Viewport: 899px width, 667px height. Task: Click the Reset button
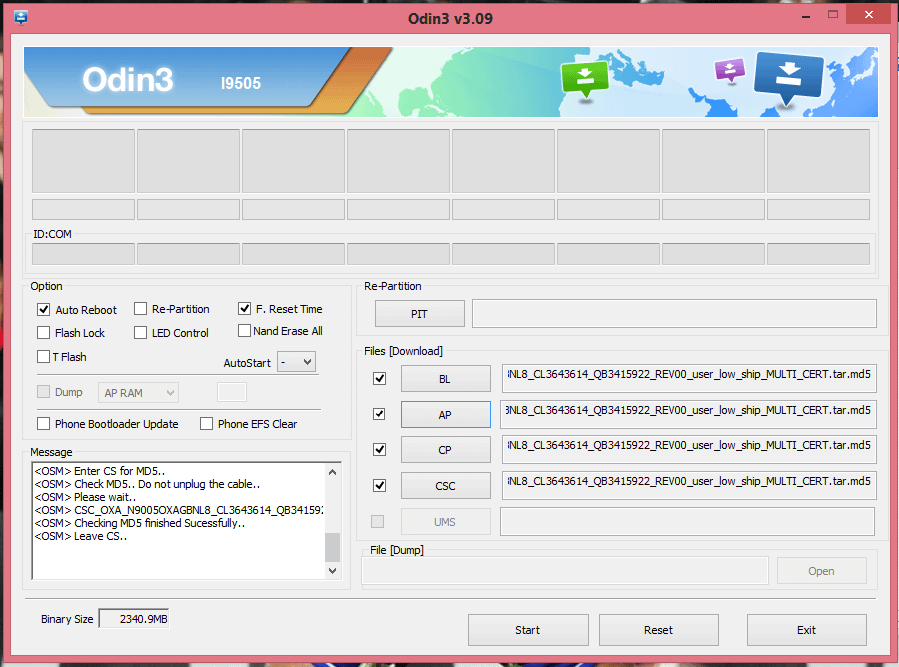click(x=658, y=630)
